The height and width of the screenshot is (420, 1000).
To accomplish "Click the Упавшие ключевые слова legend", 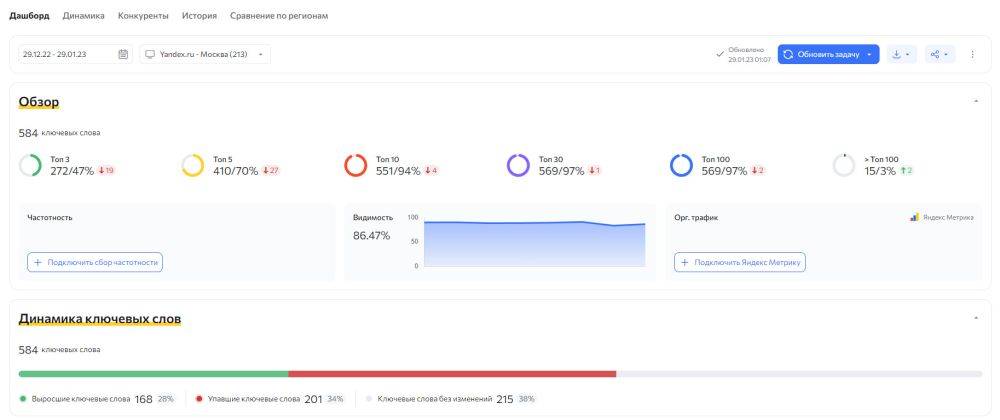I will pyautogui.click(x=270, y=399).
